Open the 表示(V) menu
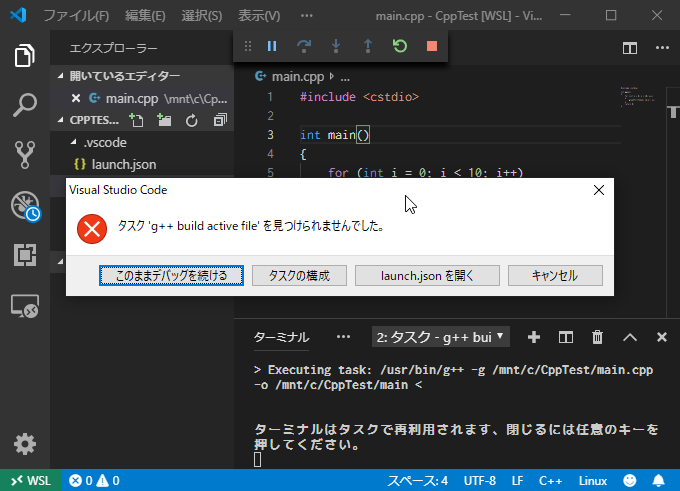 pos(259,16)
